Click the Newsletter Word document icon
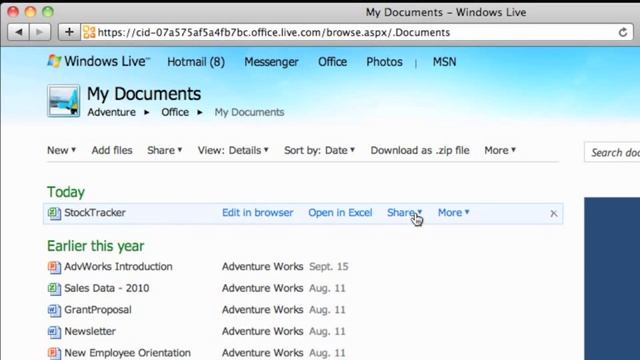 (x=54, y=332)
